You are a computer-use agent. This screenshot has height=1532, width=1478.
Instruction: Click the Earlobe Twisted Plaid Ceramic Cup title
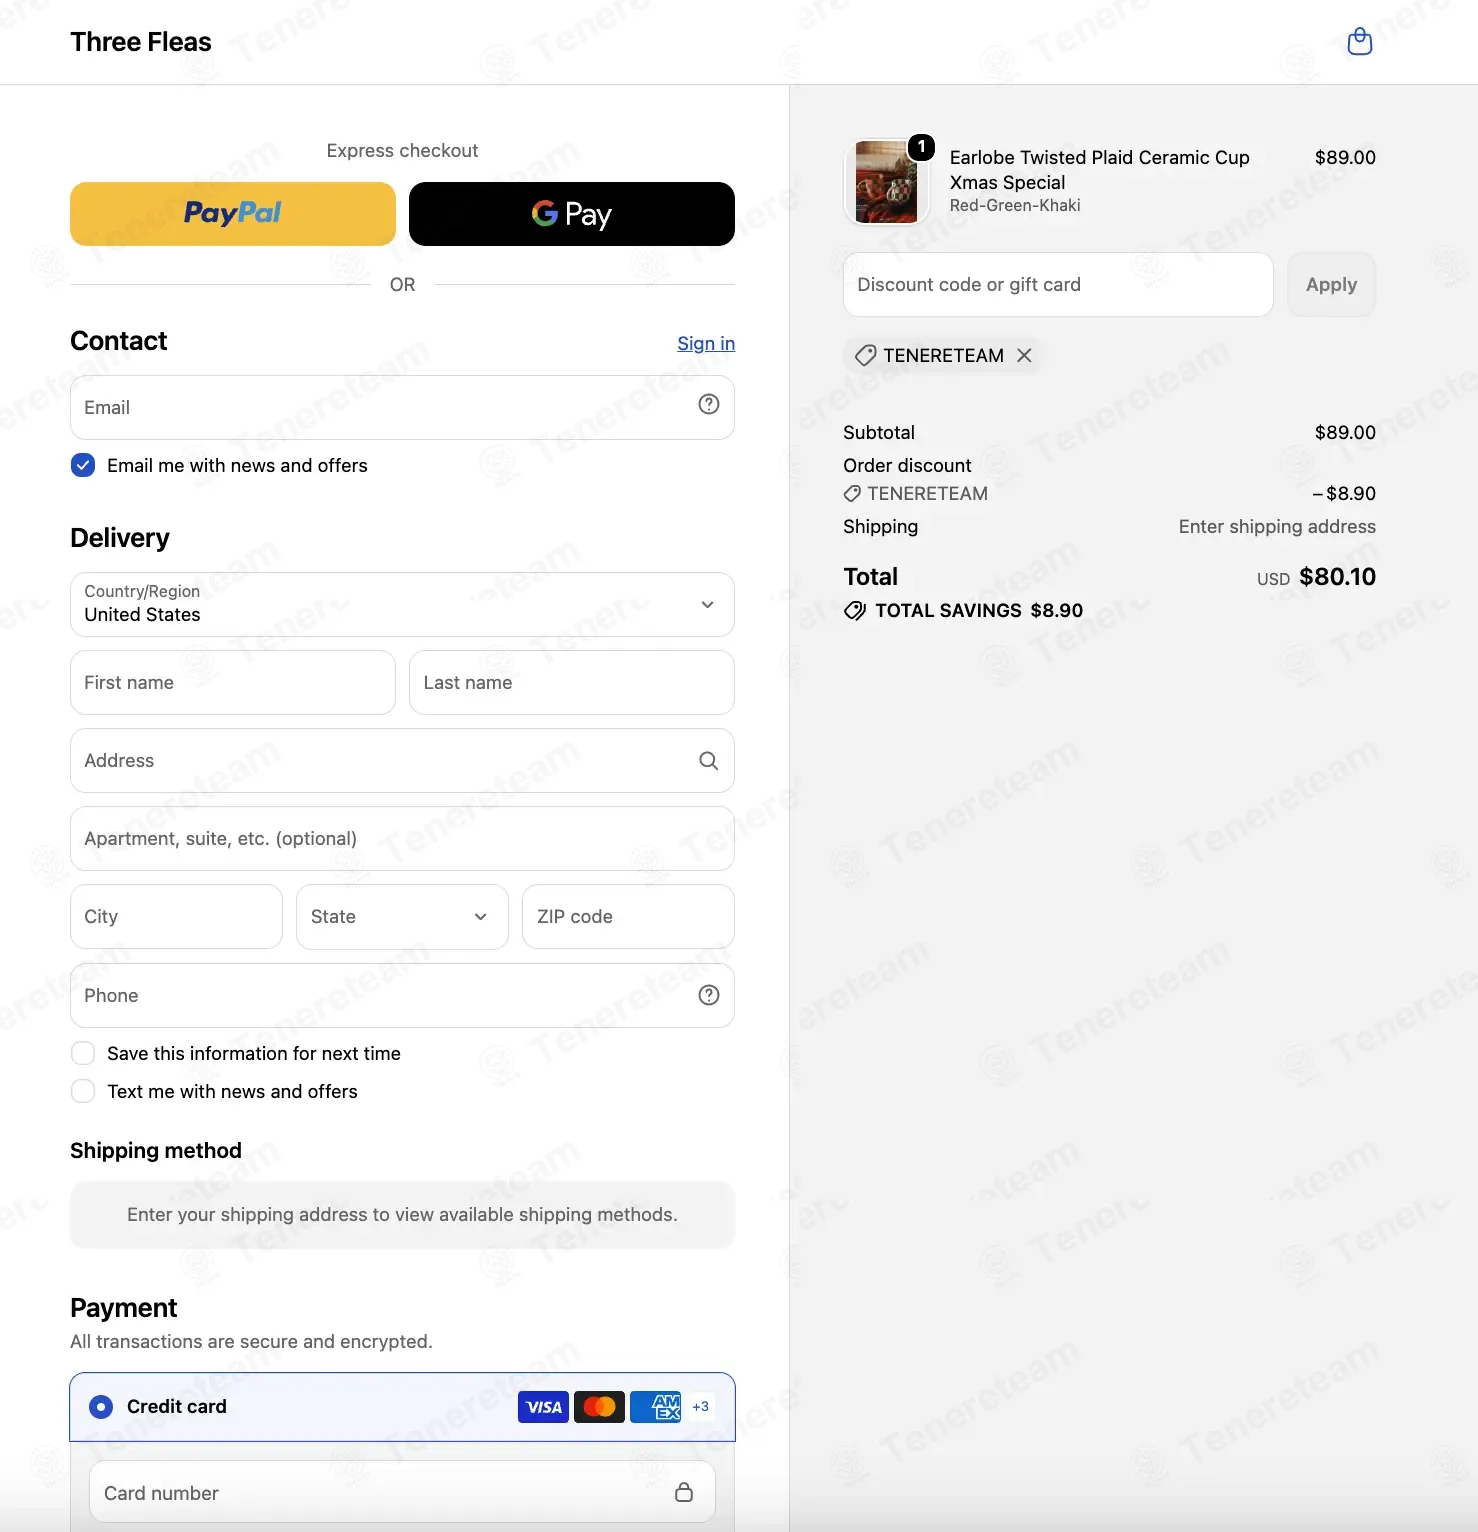click(1100, 170)
